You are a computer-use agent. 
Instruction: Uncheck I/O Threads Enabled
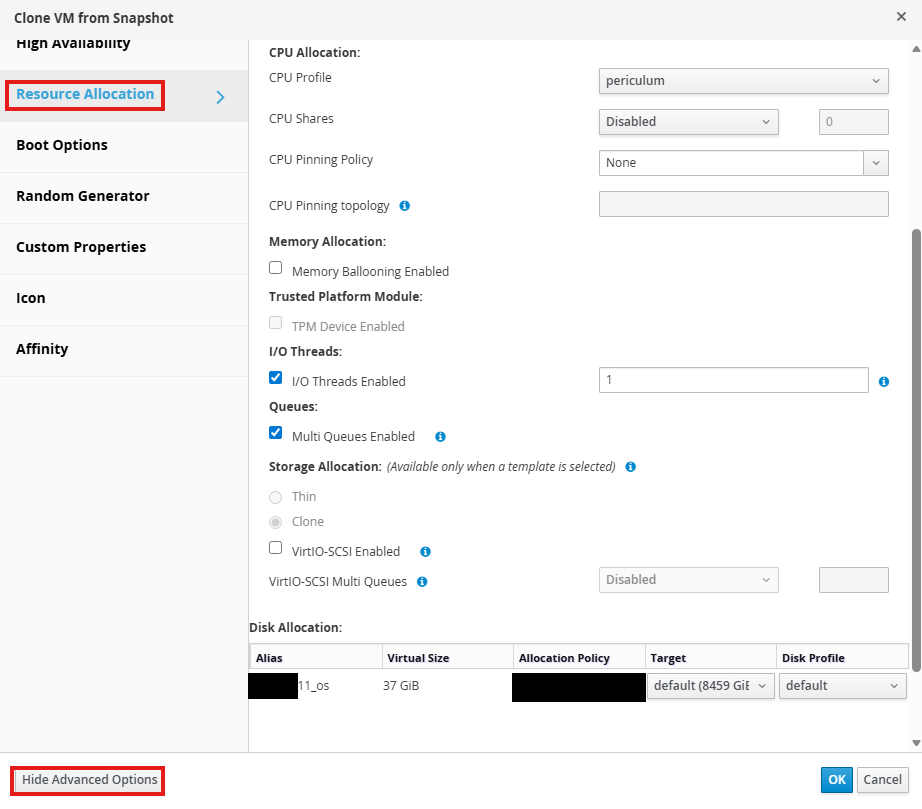point(276,378)
